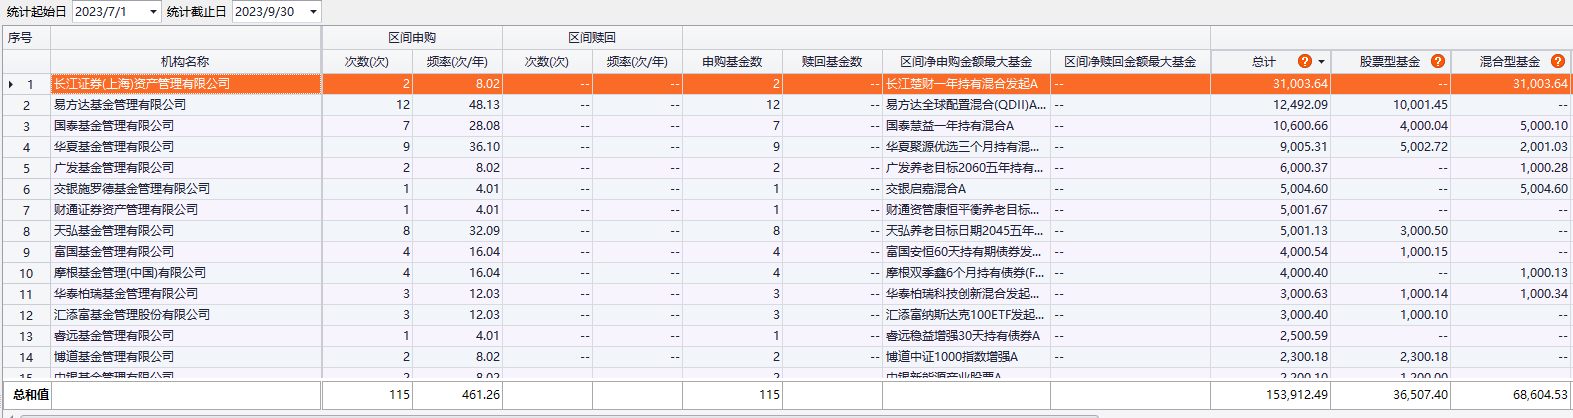This screenshot has width=1573, height=418.
Task: Sort by 申购基金数 column header
Action: (x=731, y=61)
